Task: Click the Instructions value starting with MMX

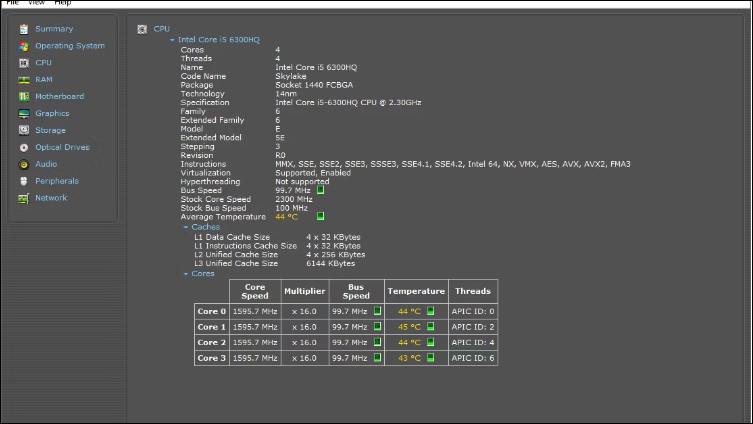Action: pos(453,164)
